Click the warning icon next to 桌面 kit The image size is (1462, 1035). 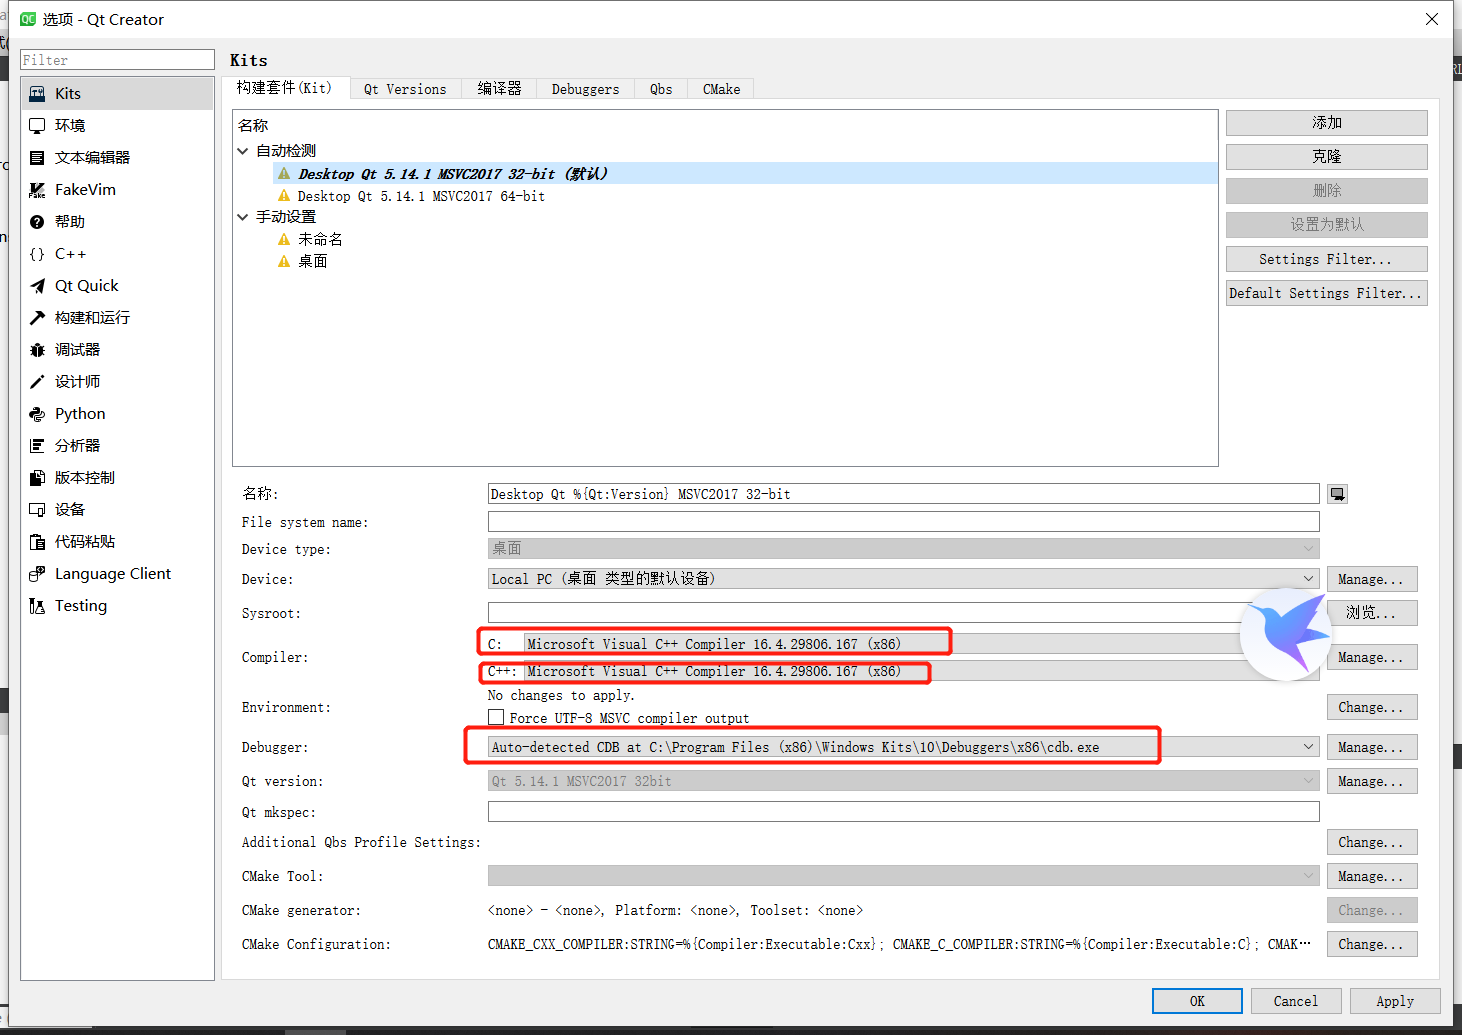(x=284, y=261)
